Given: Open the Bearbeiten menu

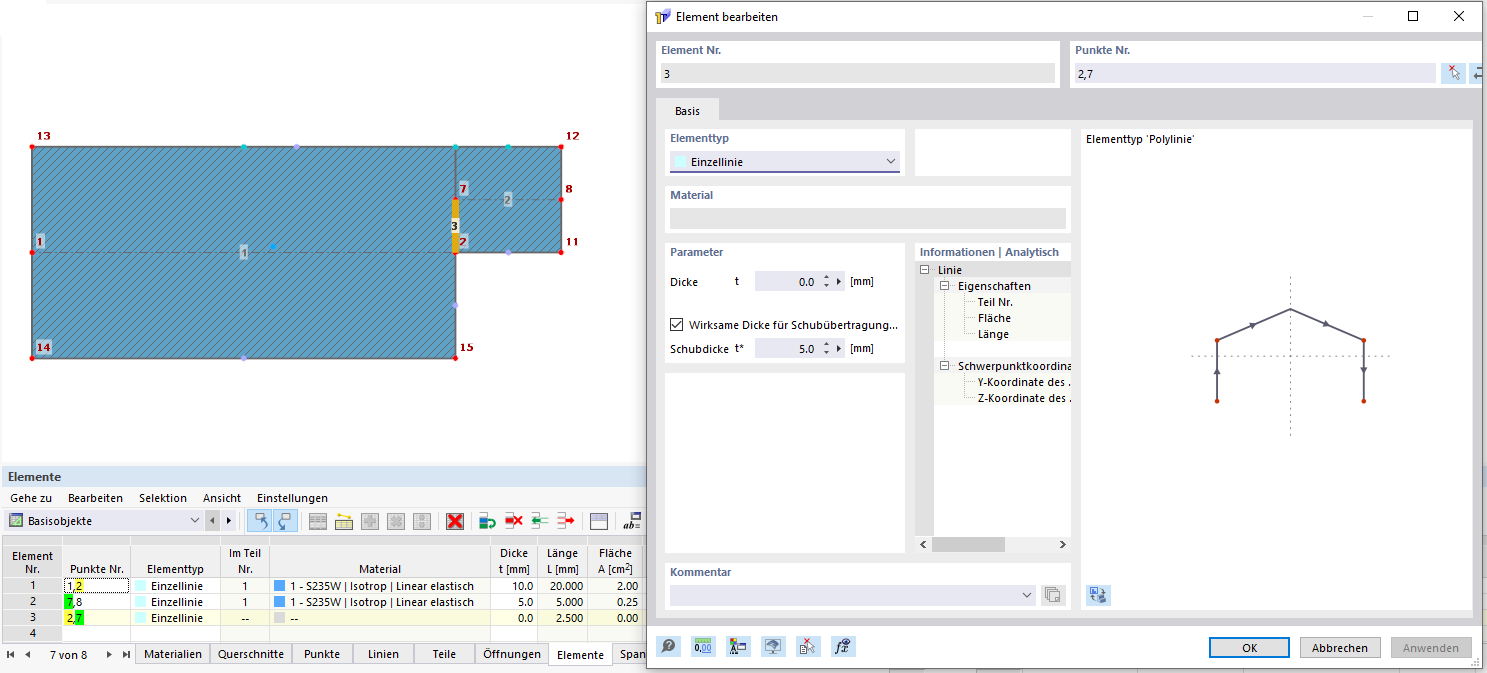Looking at the screenshot, I should pyautogui.click(x=95, y=498).
